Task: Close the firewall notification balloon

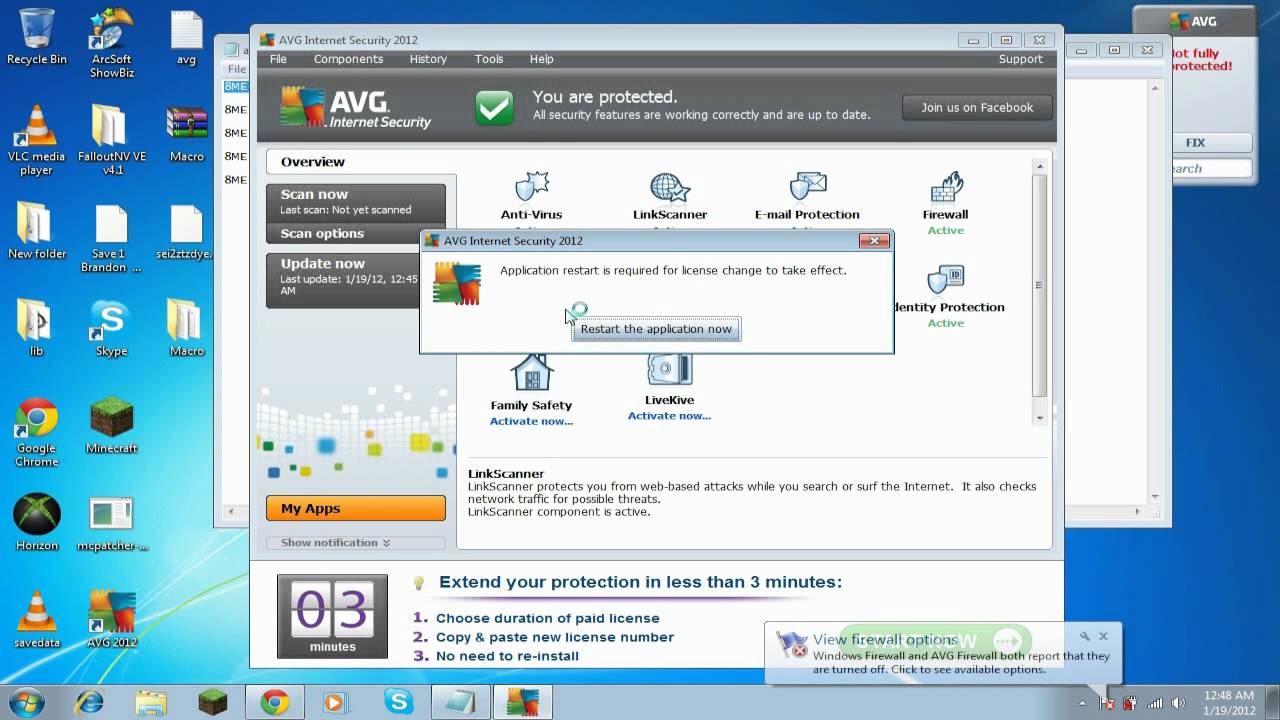Action: point(1104,636)
